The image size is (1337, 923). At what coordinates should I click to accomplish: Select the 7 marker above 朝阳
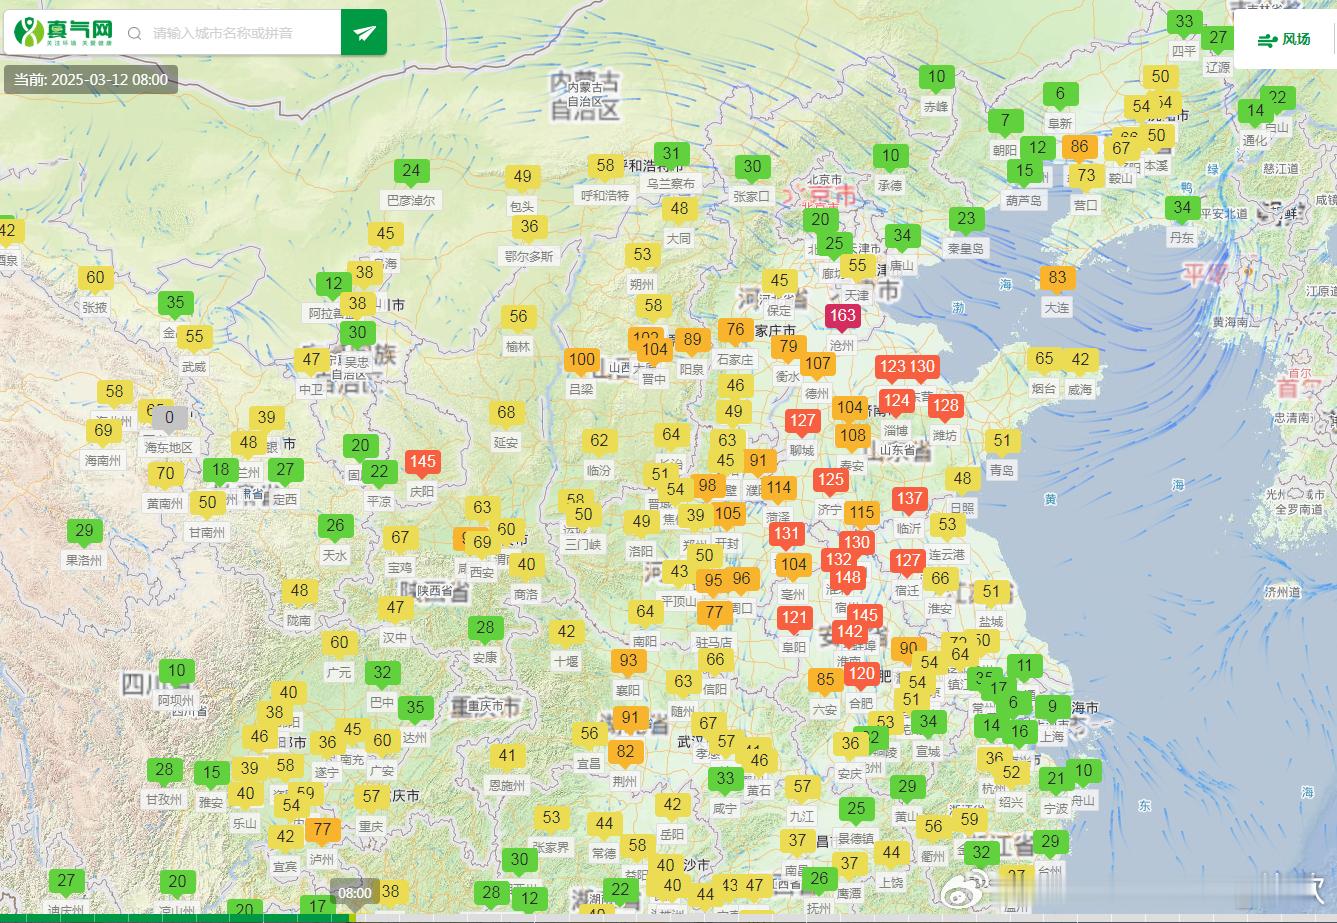pos(1005,122)
